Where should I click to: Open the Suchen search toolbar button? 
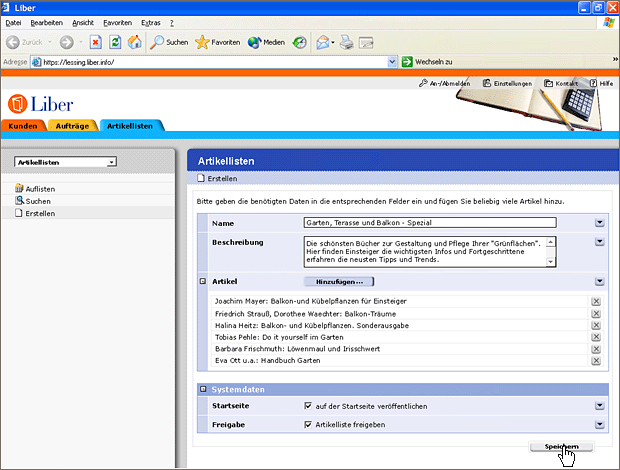tap(169, 42)
